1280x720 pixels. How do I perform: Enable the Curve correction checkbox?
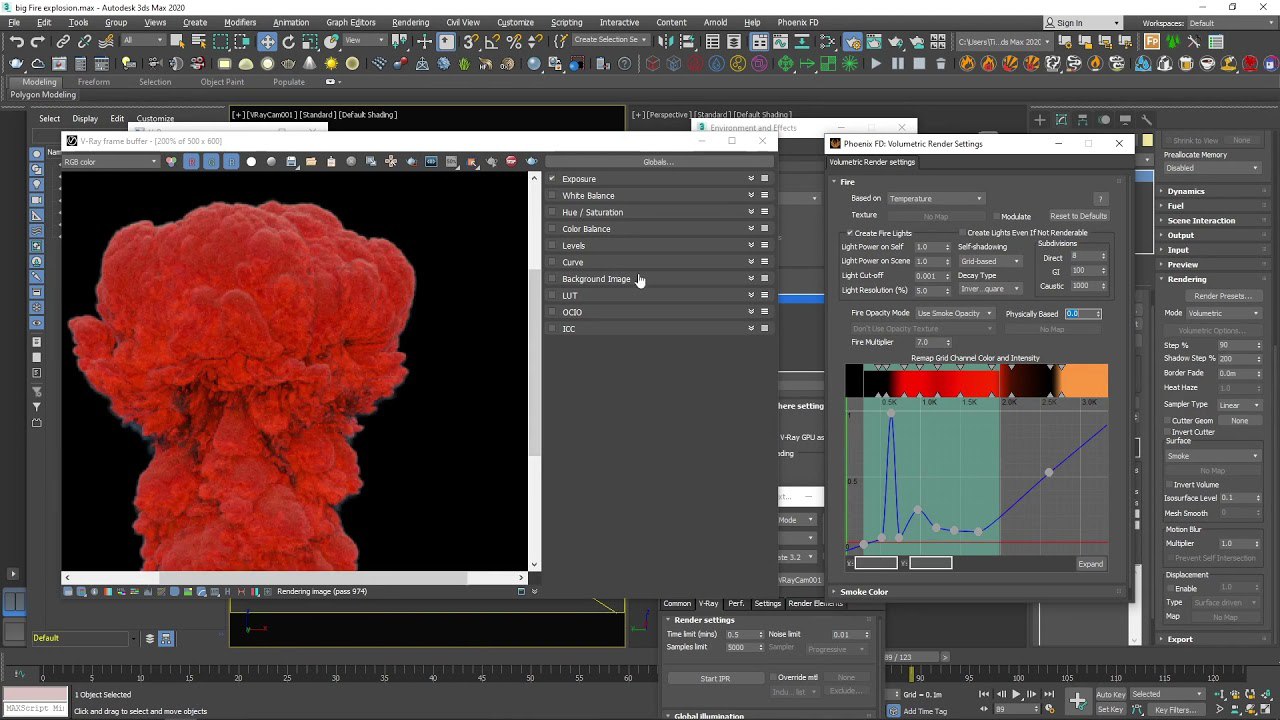[x=552, y=262]
